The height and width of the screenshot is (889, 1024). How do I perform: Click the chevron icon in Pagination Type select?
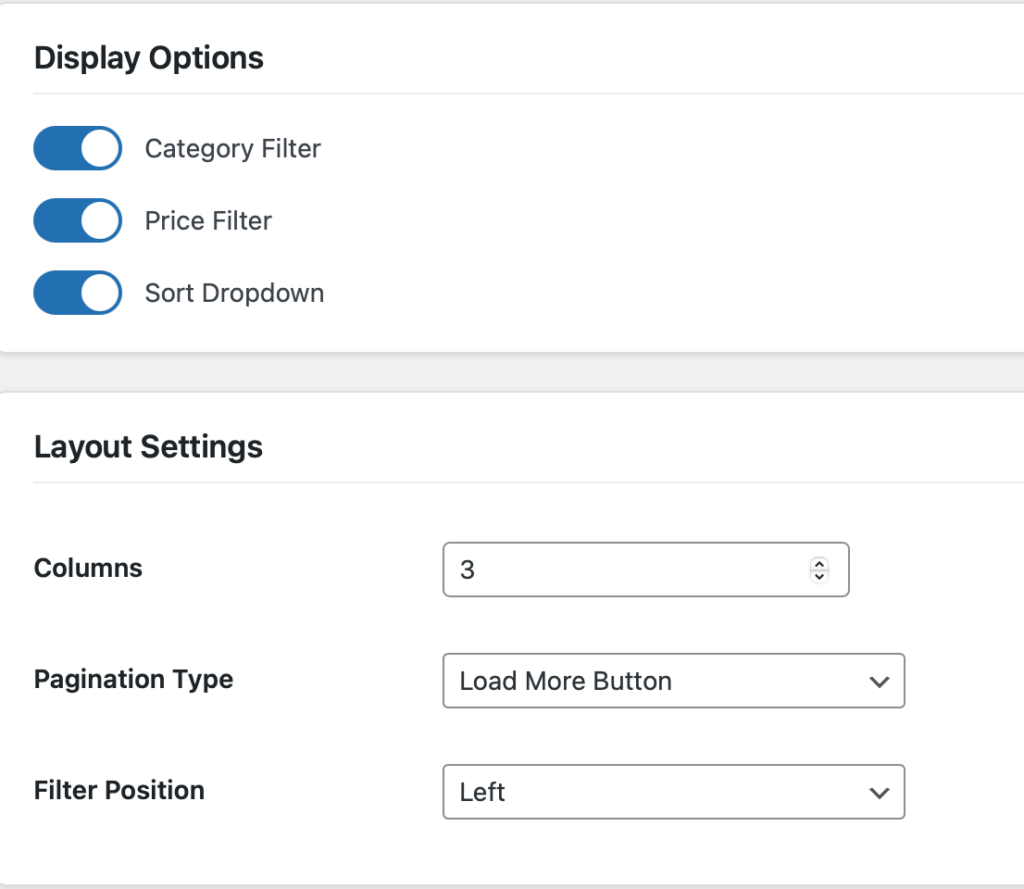[x=879, y=682]
